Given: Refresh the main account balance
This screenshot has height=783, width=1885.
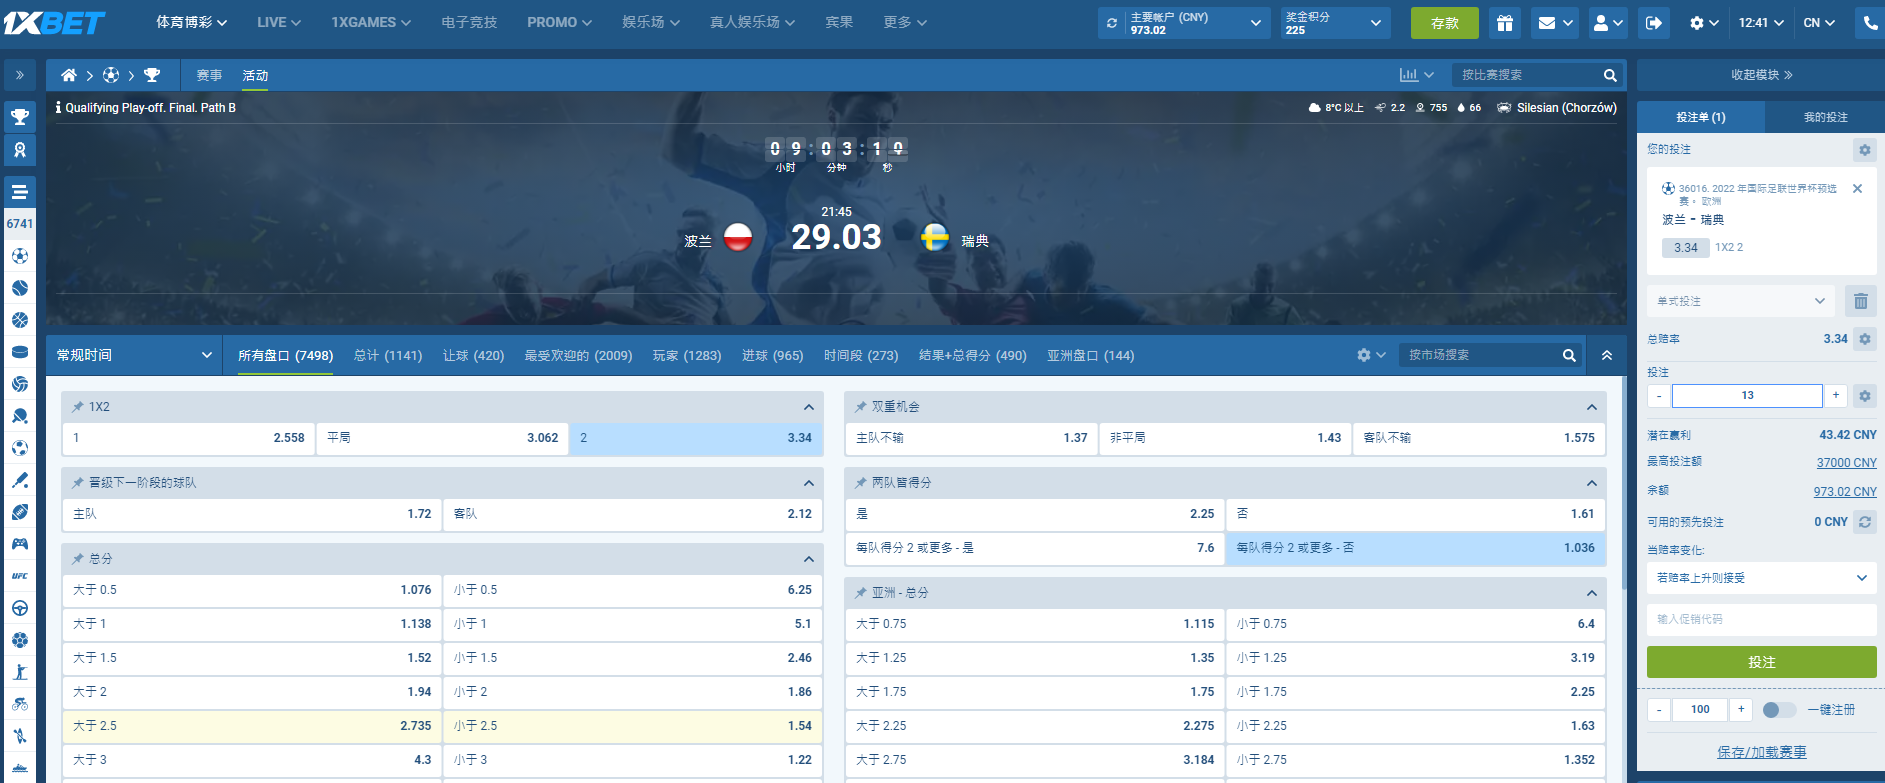Looking at the screenshot, I should [1112, 23].
